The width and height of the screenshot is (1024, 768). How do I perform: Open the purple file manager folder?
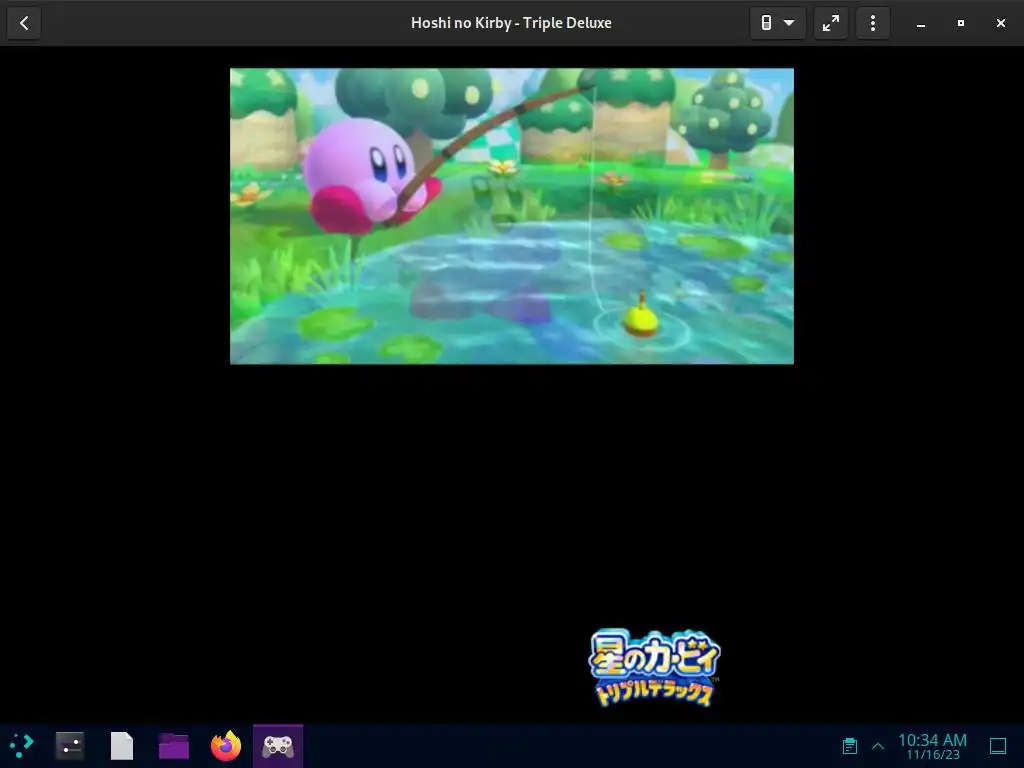[174, 746]
